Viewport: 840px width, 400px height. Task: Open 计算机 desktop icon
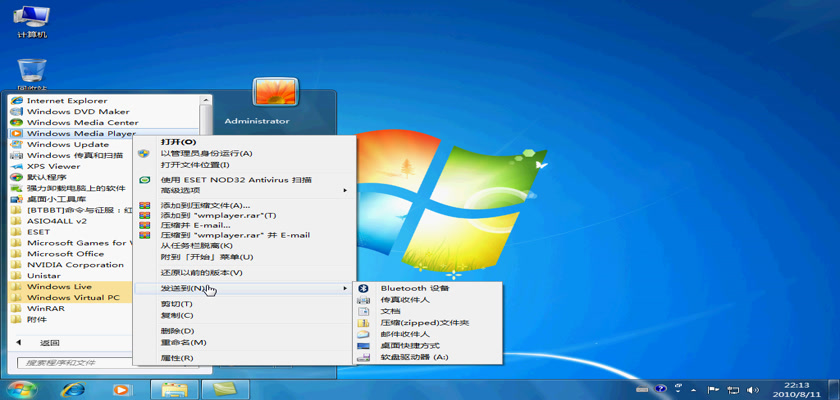[32, 22]
